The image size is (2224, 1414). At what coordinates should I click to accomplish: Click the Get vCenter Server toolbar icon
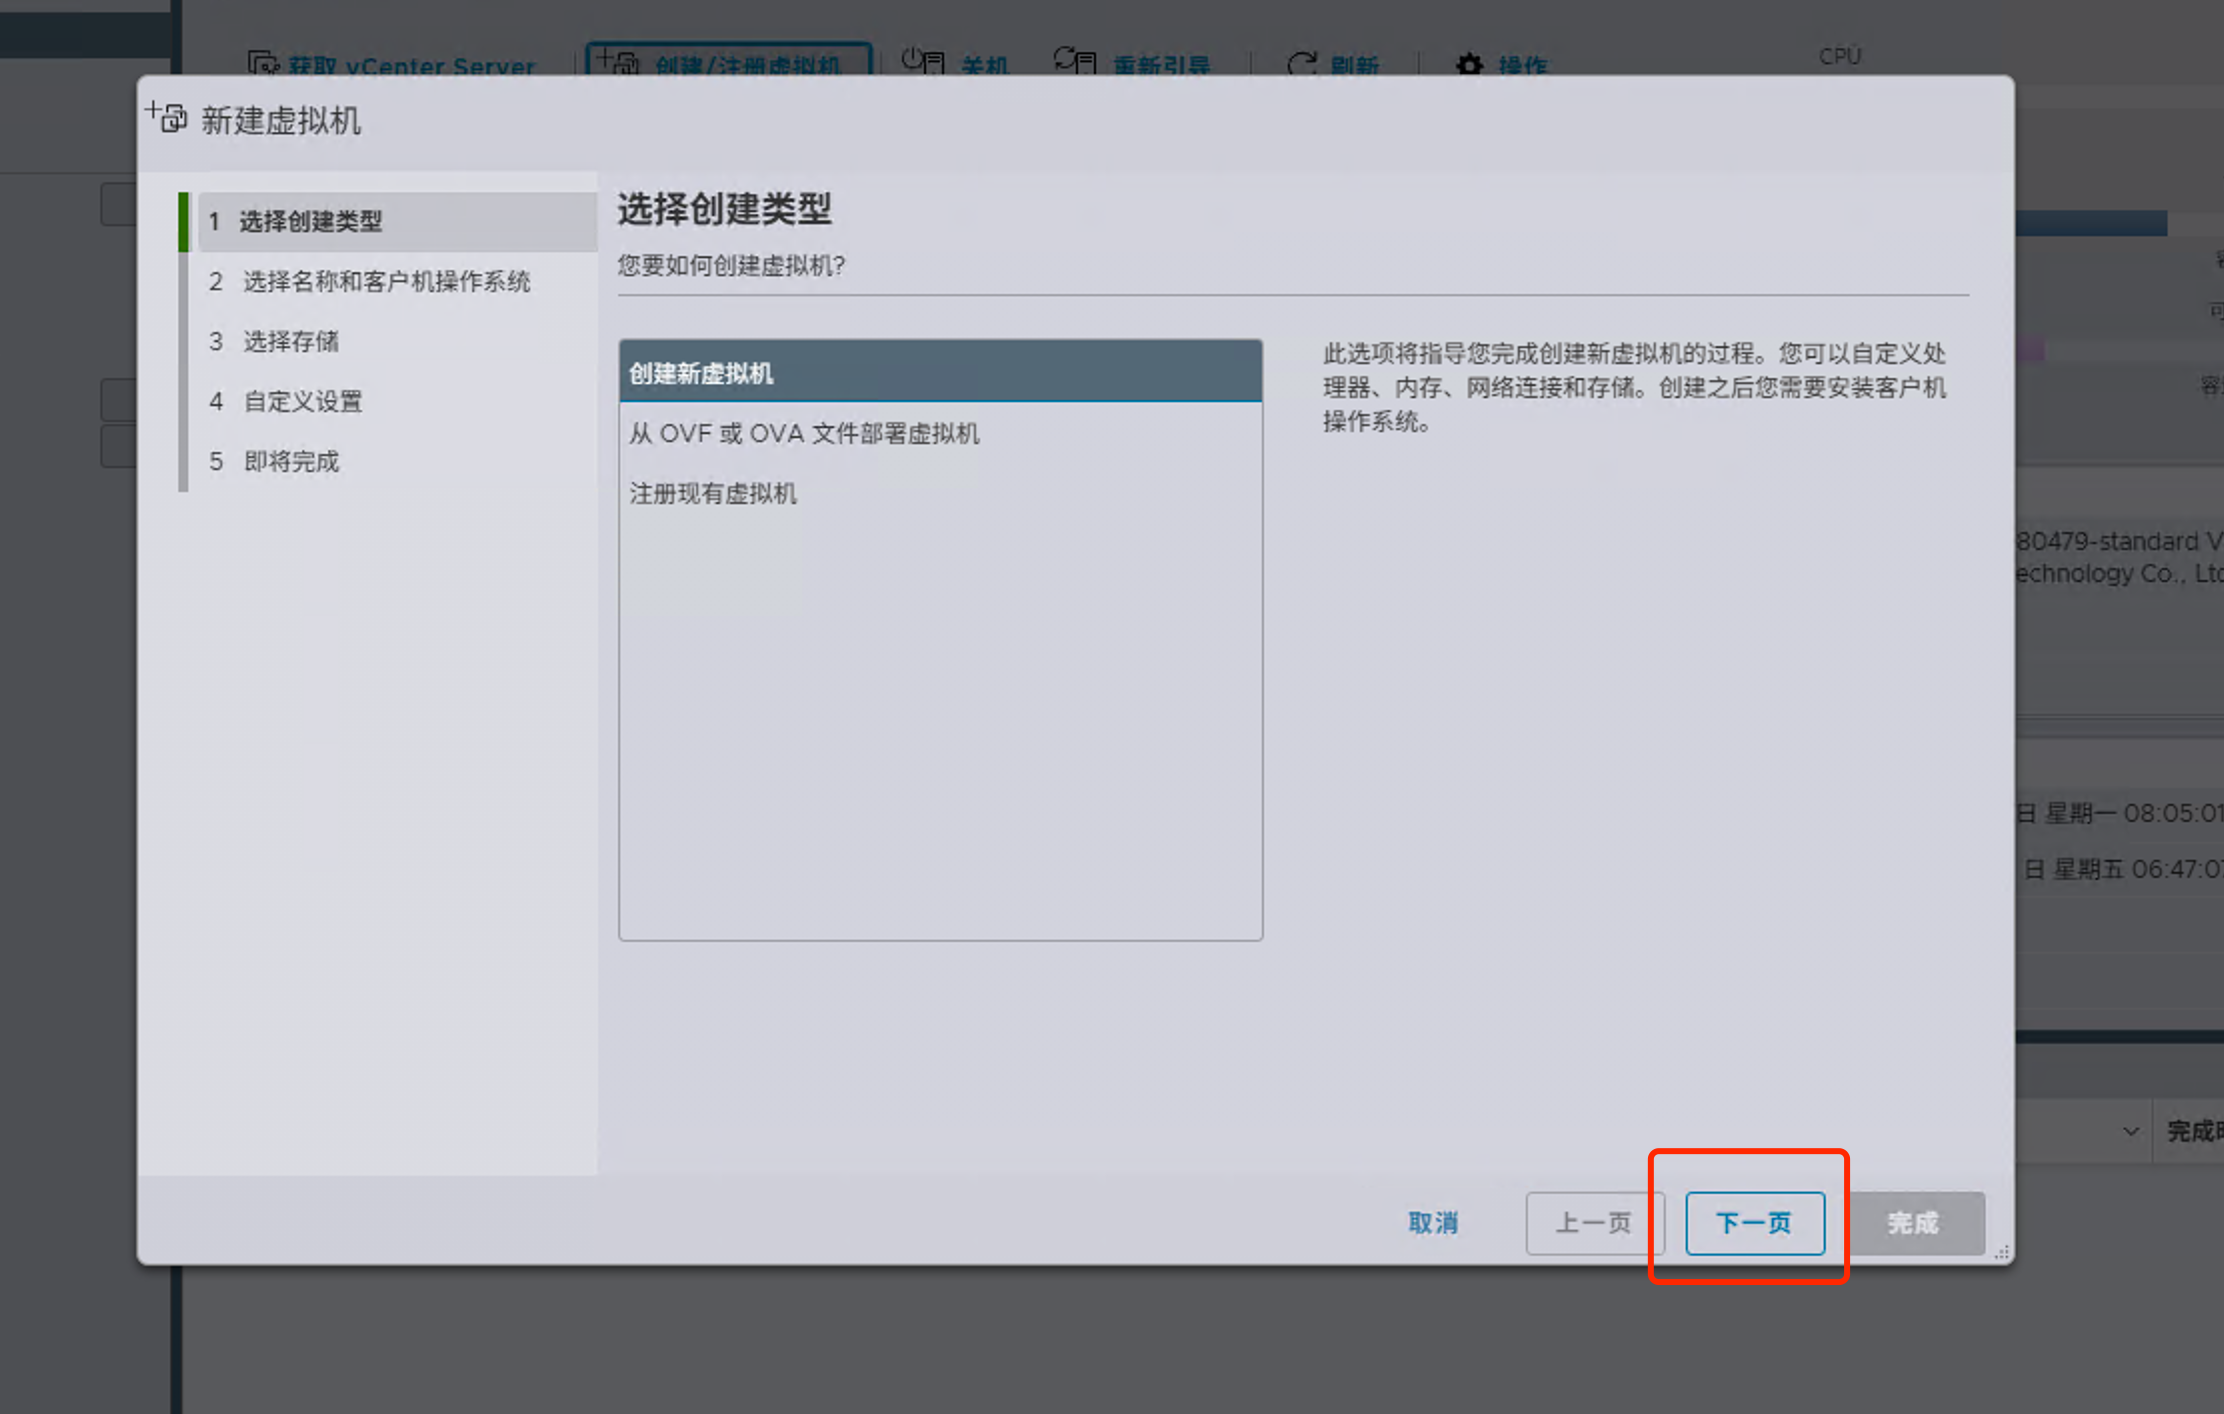coord(263,64)
